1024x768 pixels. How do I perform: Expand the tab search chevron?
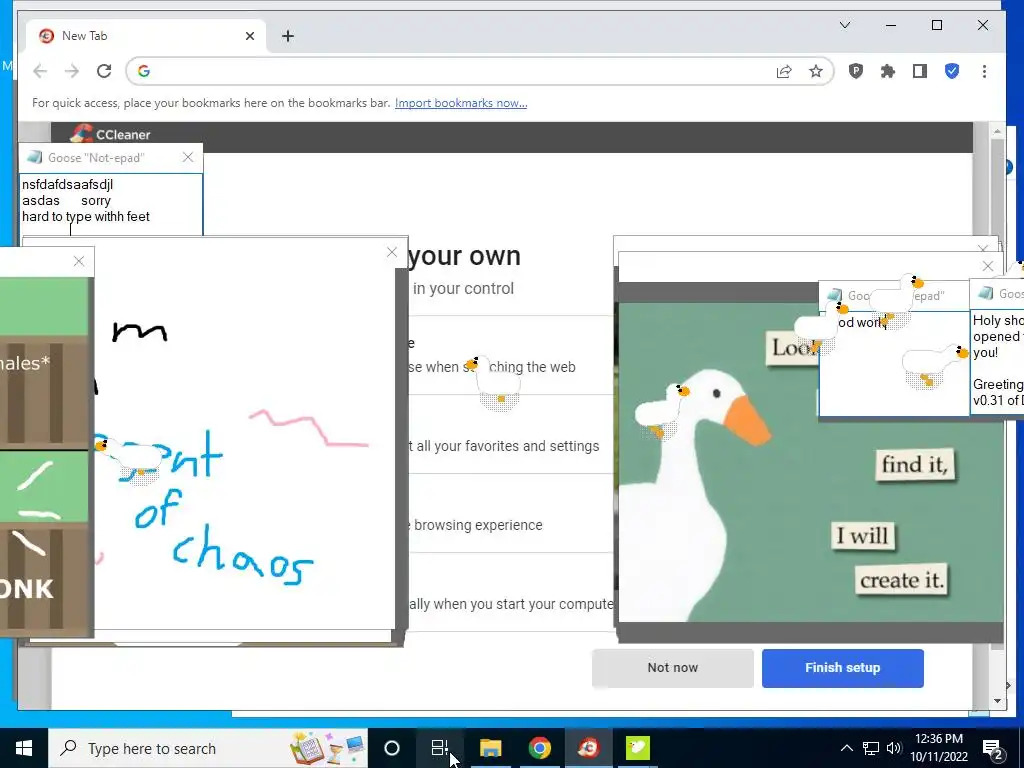(844, 25)
